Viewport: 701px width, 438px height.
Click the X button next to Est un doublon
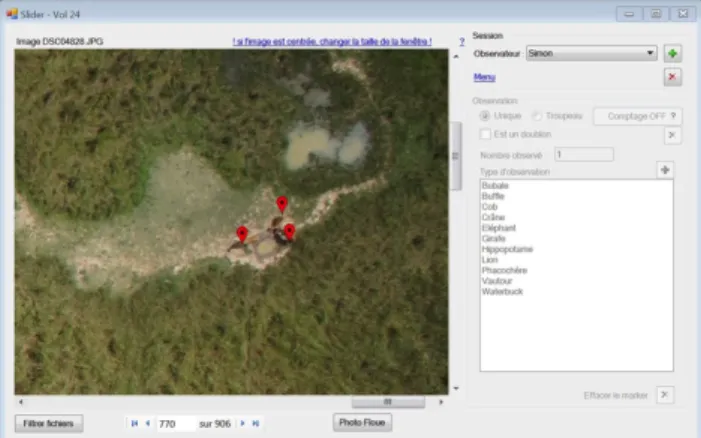(x=672, y=135)
